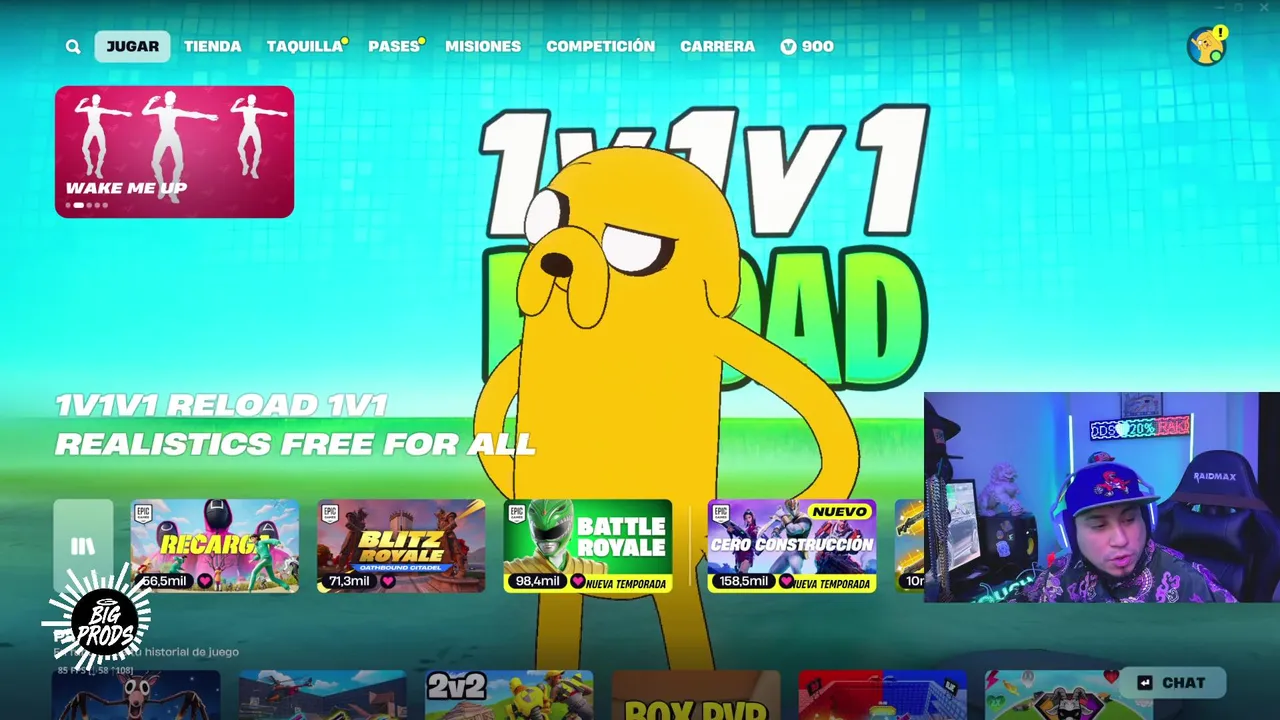Viewport: 1280px width, 720px height.
Task: Click the V-Bucks coin icon
Action: (x=788, y=47)
